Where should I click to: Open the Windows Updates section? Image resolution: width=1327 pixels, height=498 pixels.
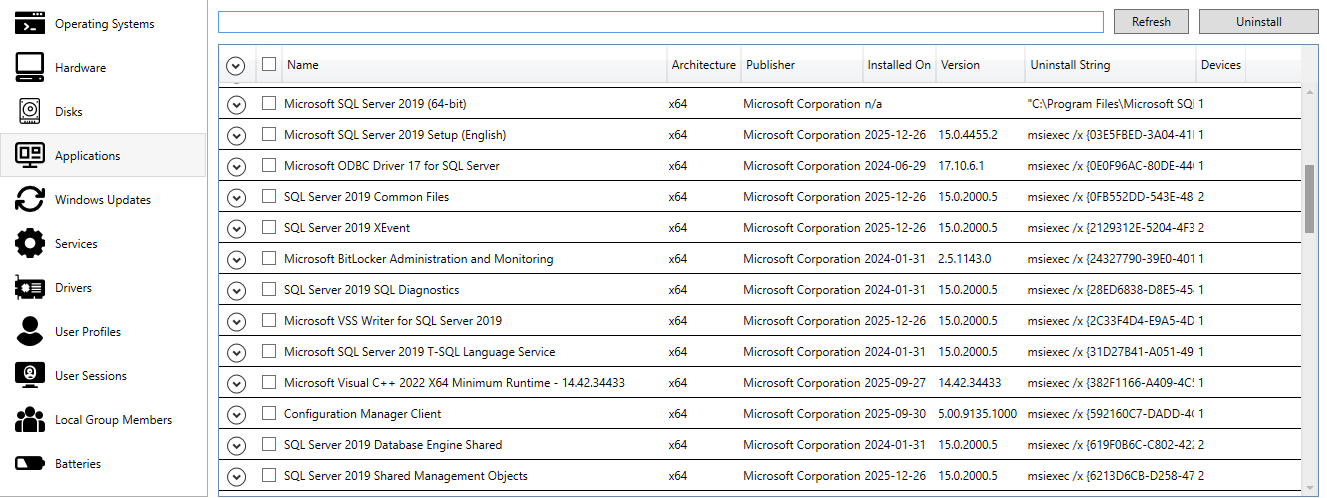[x=104, y=199]
